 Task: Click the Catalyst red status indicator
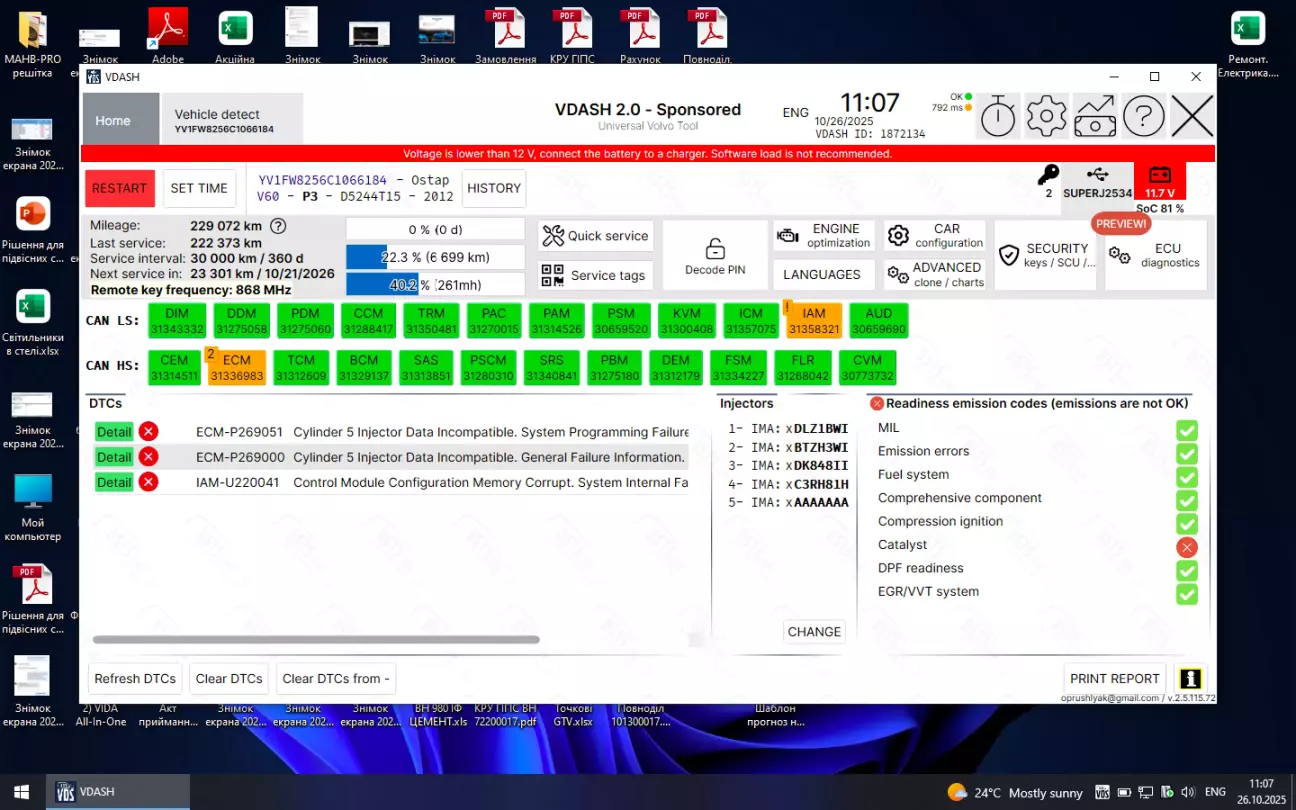click(x=1187, y=547)
